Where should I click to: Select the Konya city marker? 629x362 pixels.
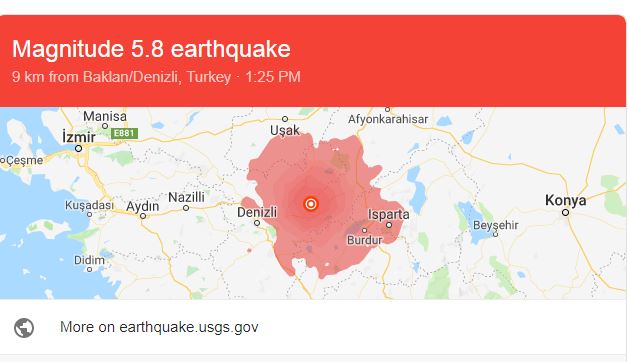[565, 212]
